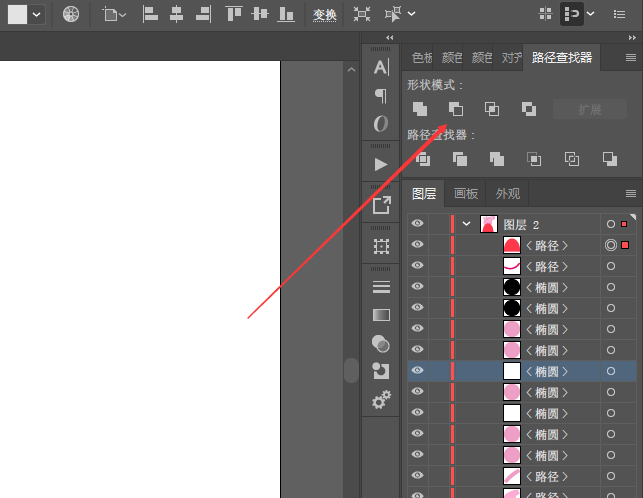The height and width of the screenshot is (498, 643).
Task: Click the Trim pathfinder icon
Action: [x=460, y=159]
